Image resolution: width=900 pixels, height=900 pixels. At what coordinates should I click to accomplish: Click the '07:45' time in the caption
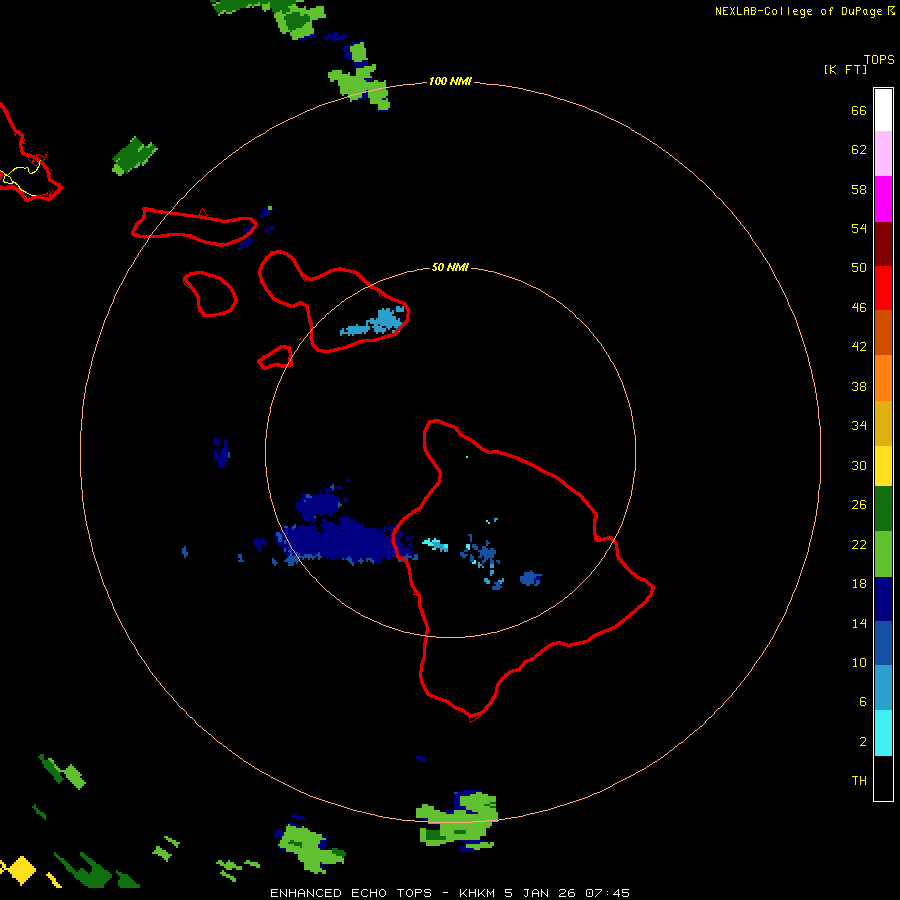pyautogui.click(x=607, y=893)
